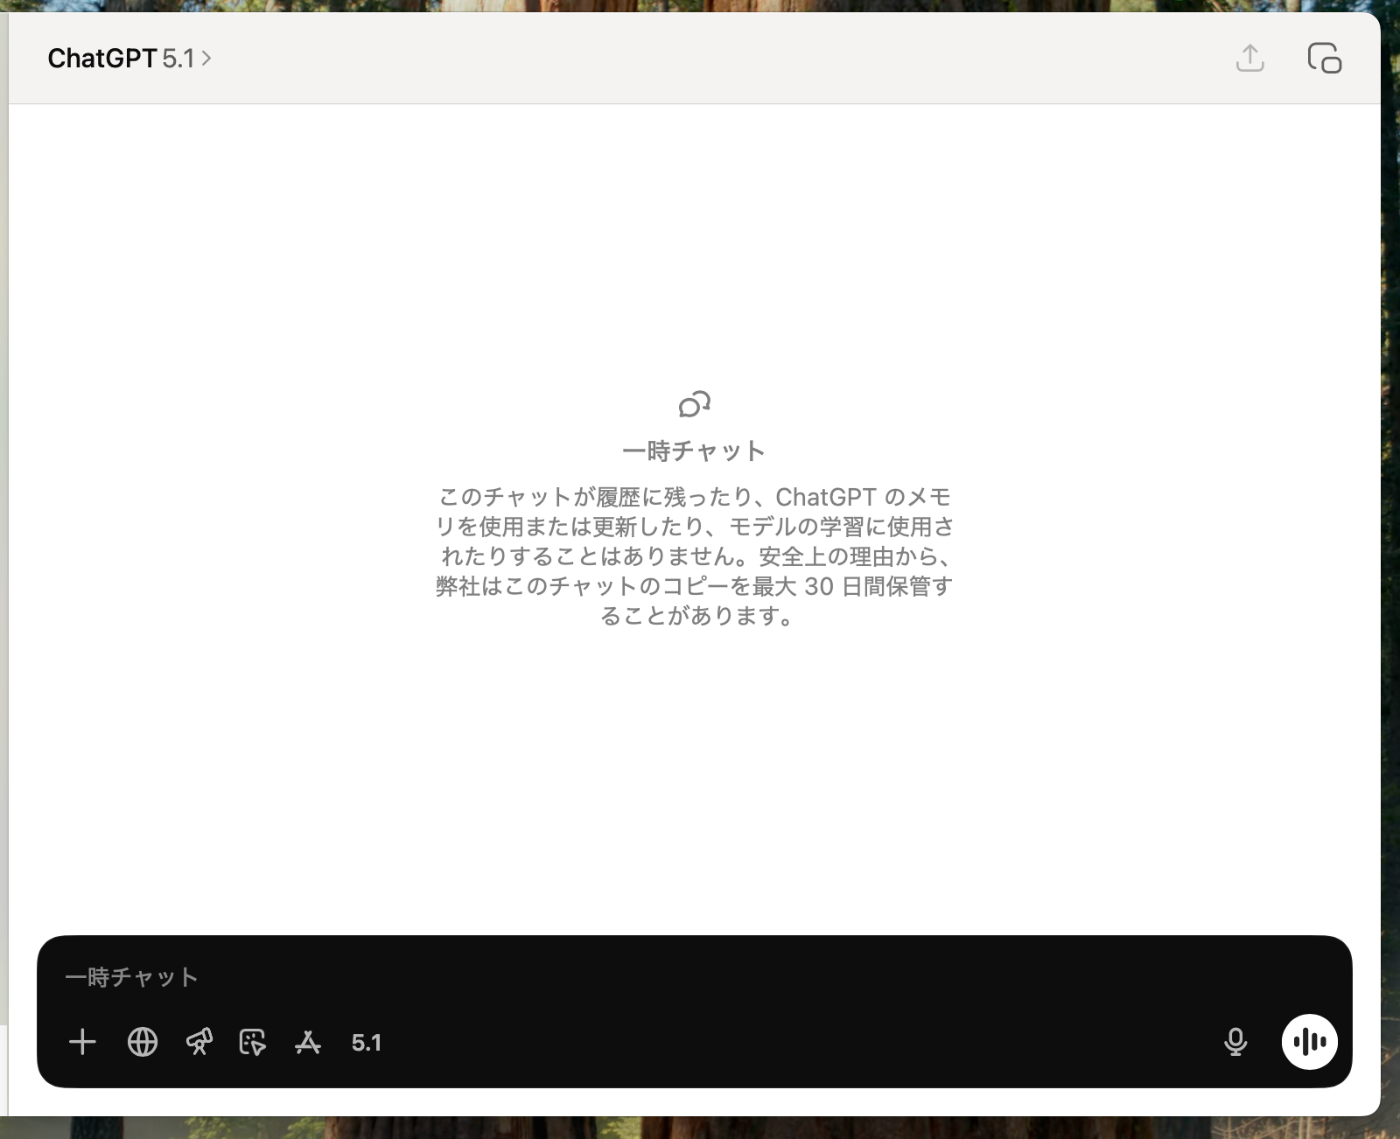Image resolution: width=1400 pixels, height=1139 pixels.
Task: Select the deep research telescope icon
Action: [198, 1041]
